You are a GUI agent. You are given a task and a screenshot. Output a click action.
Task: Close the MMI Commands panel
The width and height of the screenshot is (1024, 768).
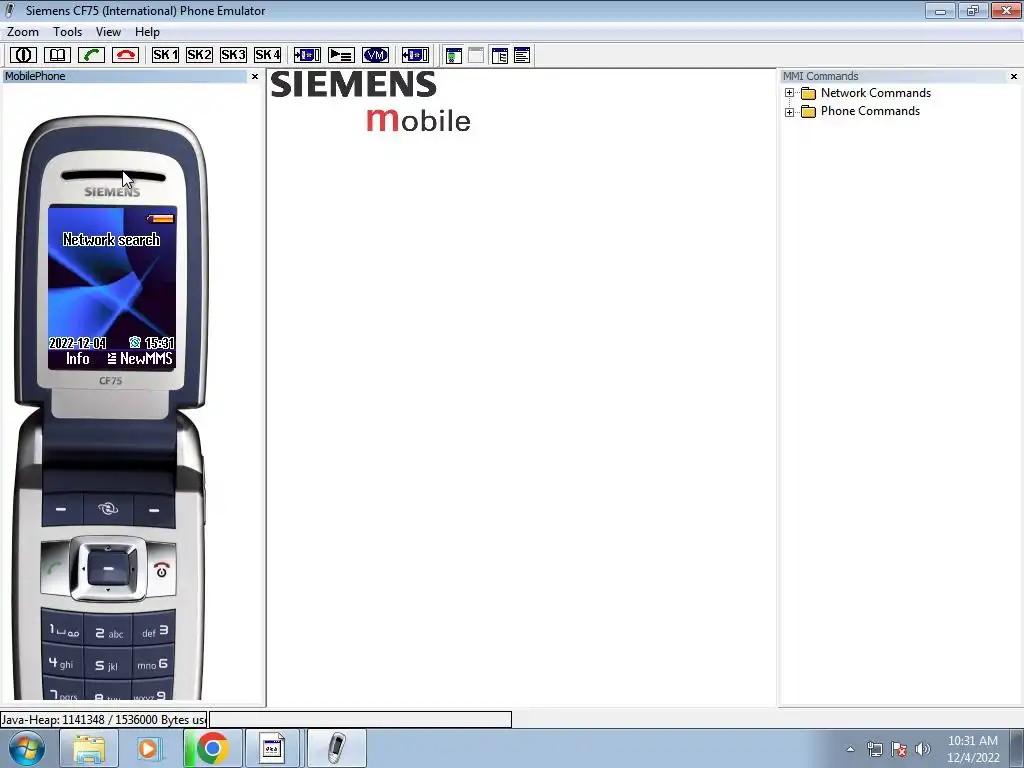[1014, 76]
